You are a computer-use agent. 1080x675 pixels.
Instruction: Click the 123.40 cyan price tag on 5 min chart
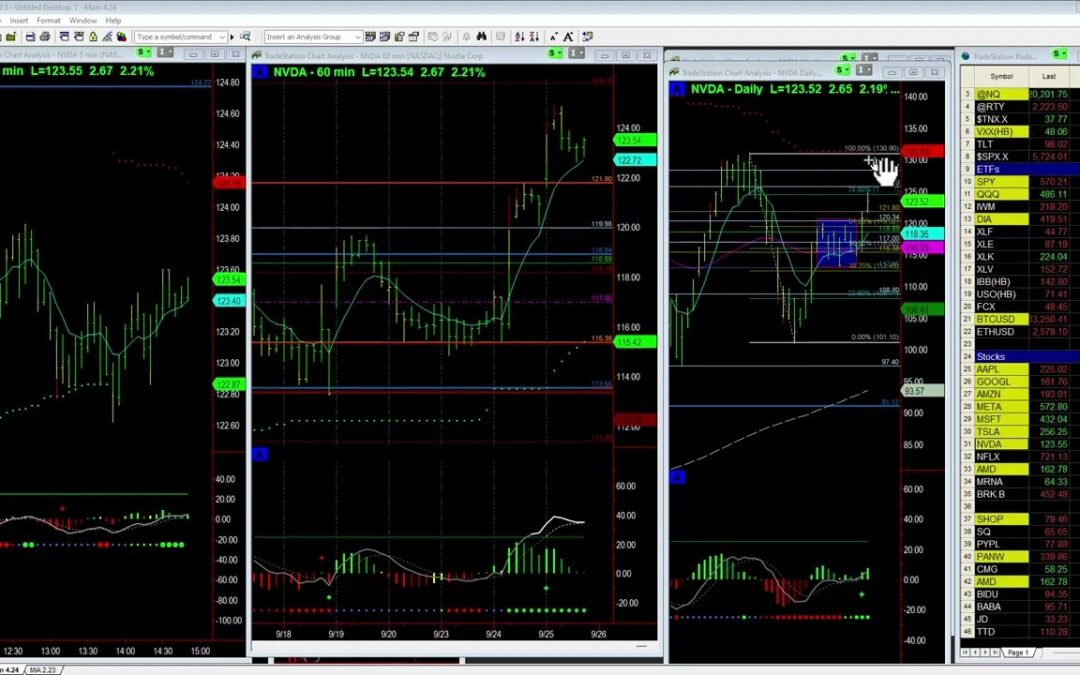tap(229, 301)
